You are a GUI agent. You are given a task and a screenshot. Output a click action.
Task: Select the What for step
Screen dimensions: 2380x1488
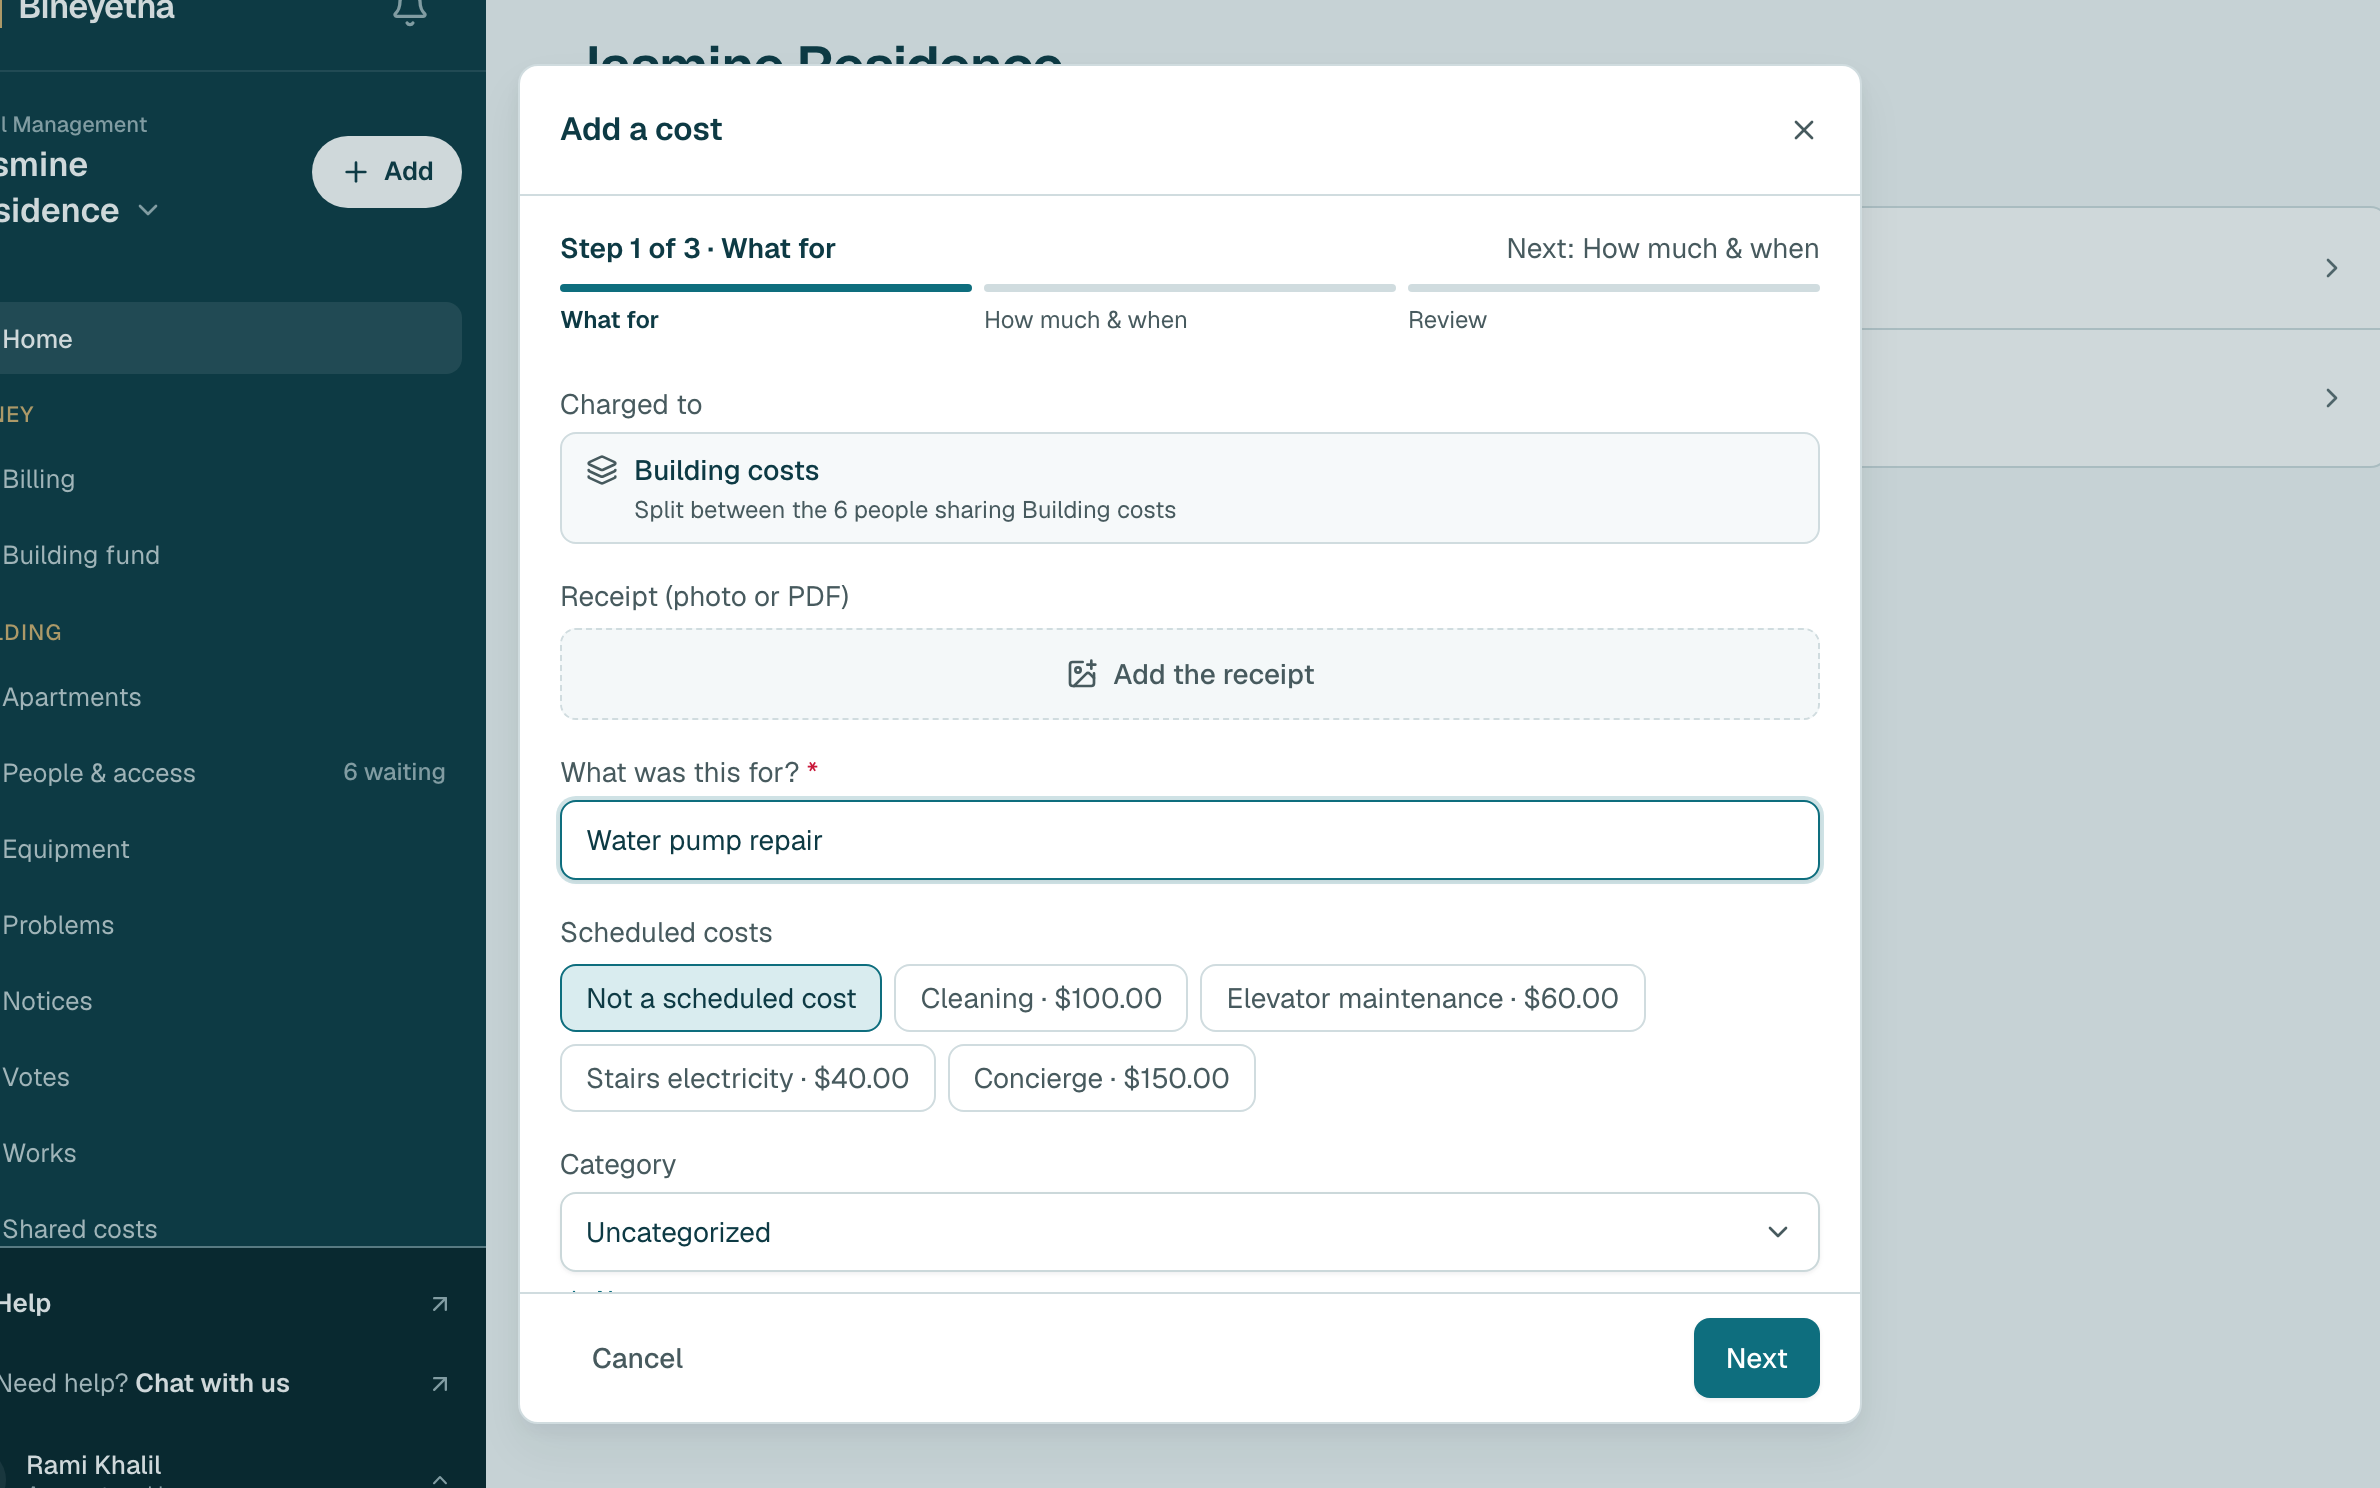[x=609, y=320]
